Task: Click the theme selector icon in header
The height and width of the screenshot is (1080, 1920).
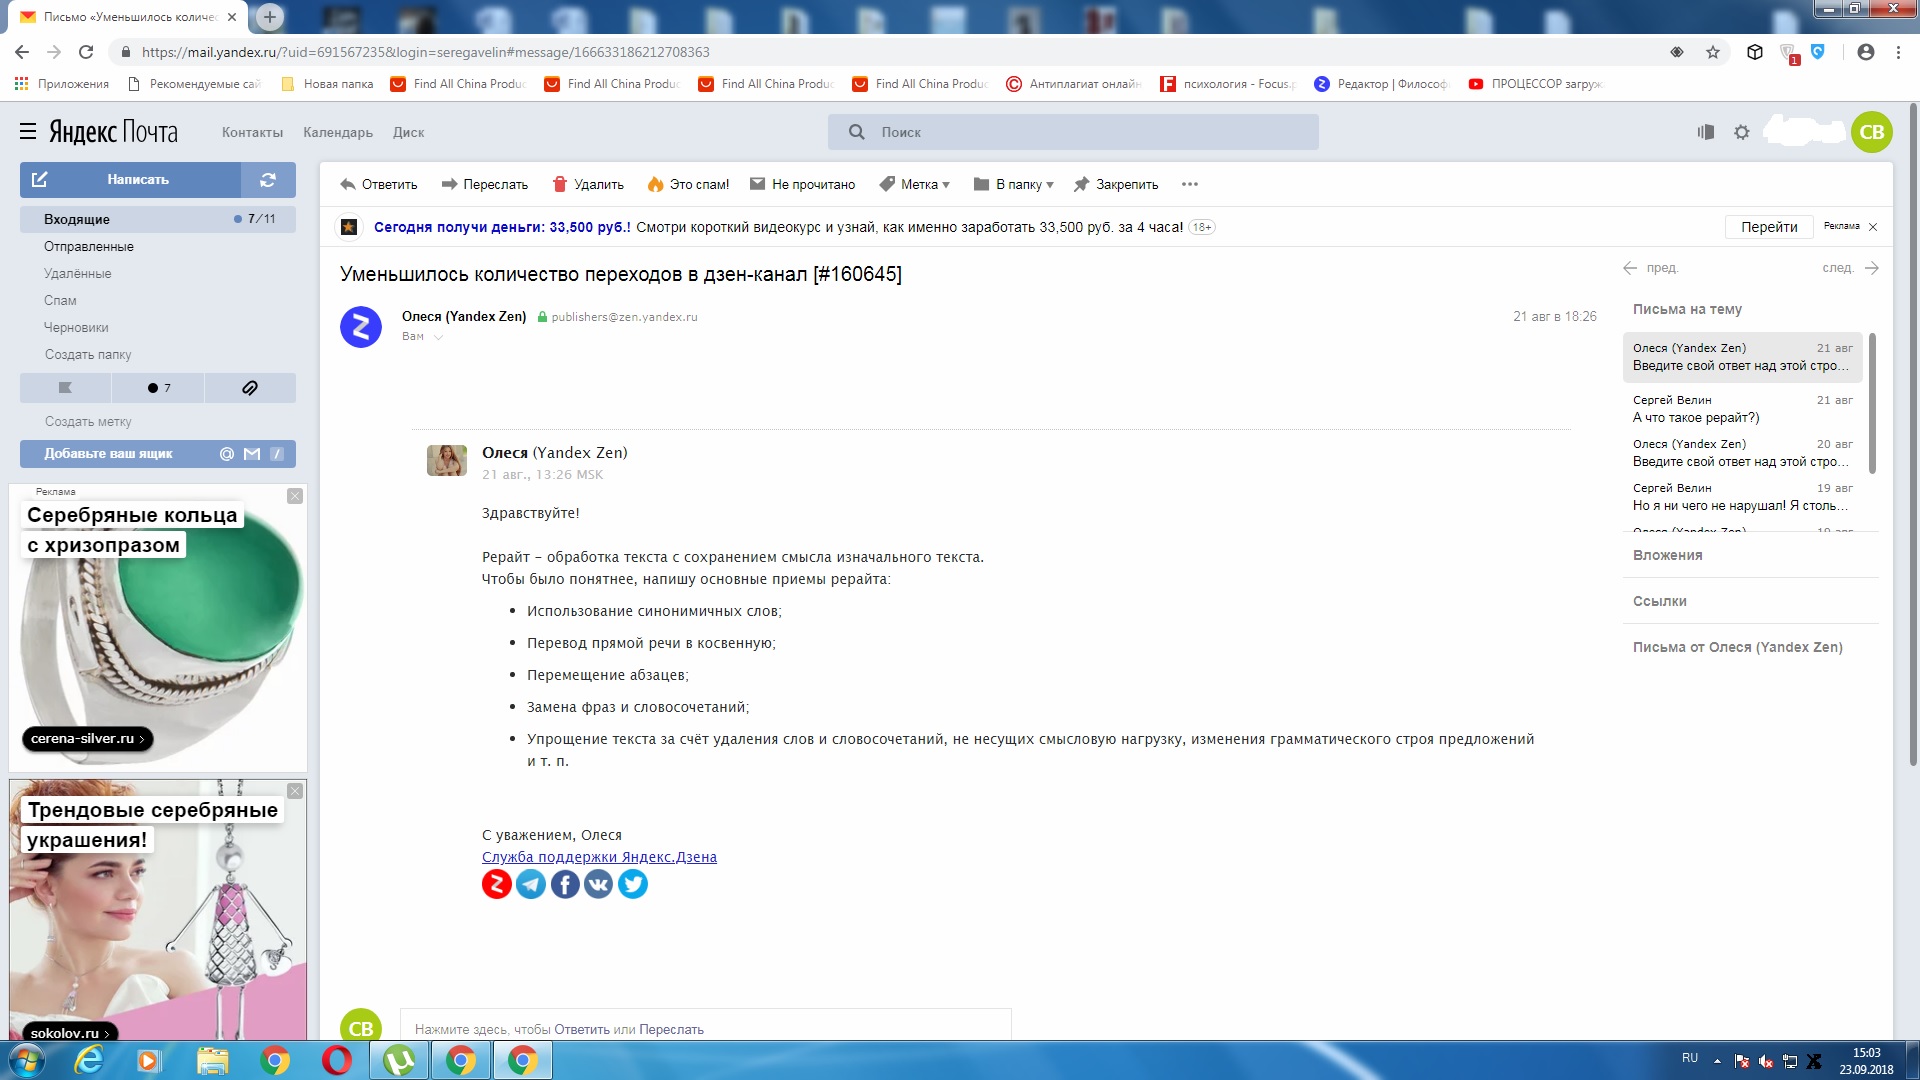Action: pyautogui.click(x=1706, y=132)
